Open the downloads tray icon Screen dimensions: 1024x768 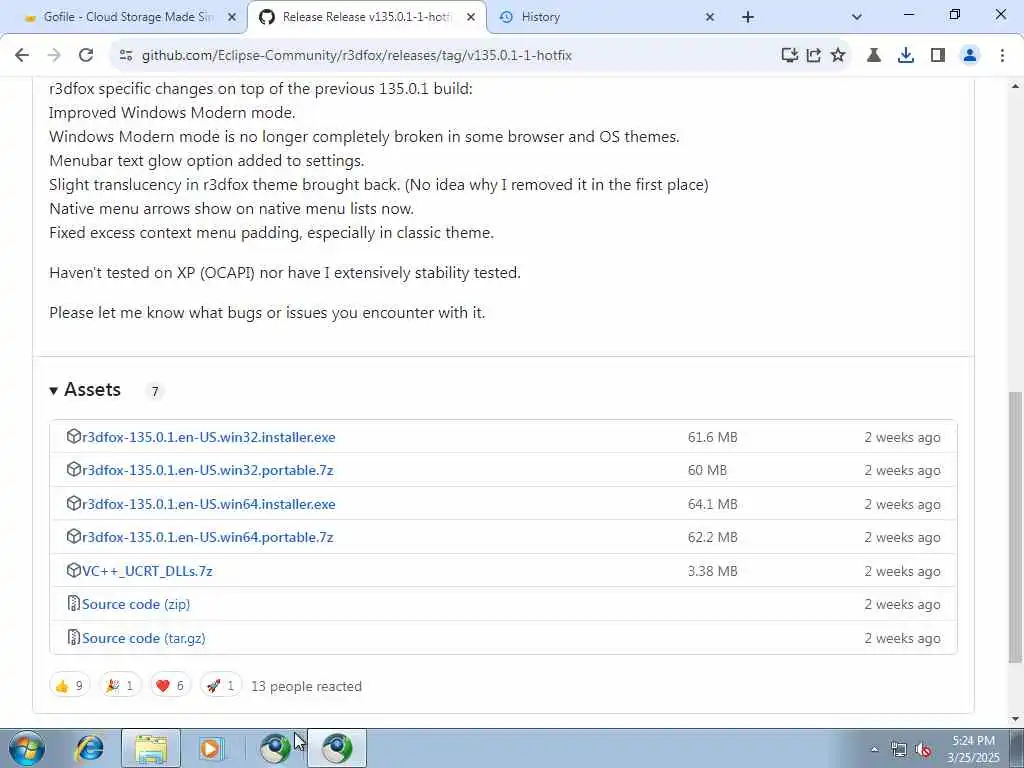[906, 56]
